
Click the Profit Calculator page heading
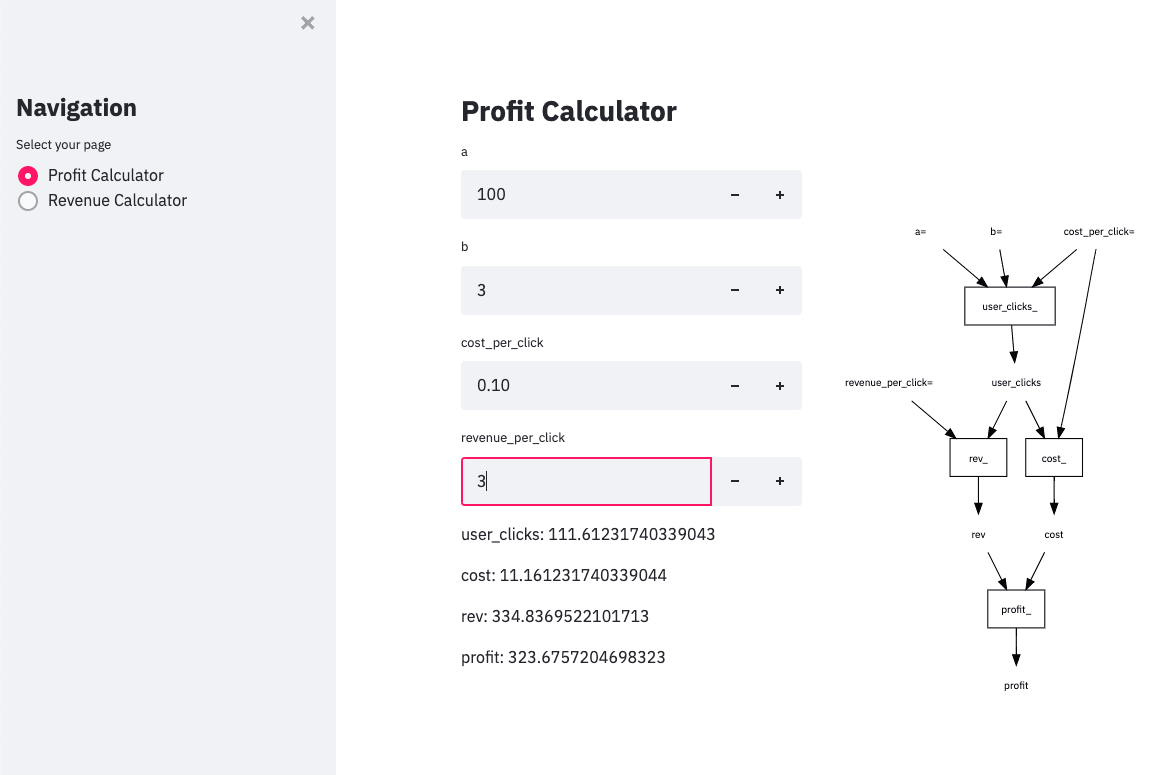[x=569, y=112]
